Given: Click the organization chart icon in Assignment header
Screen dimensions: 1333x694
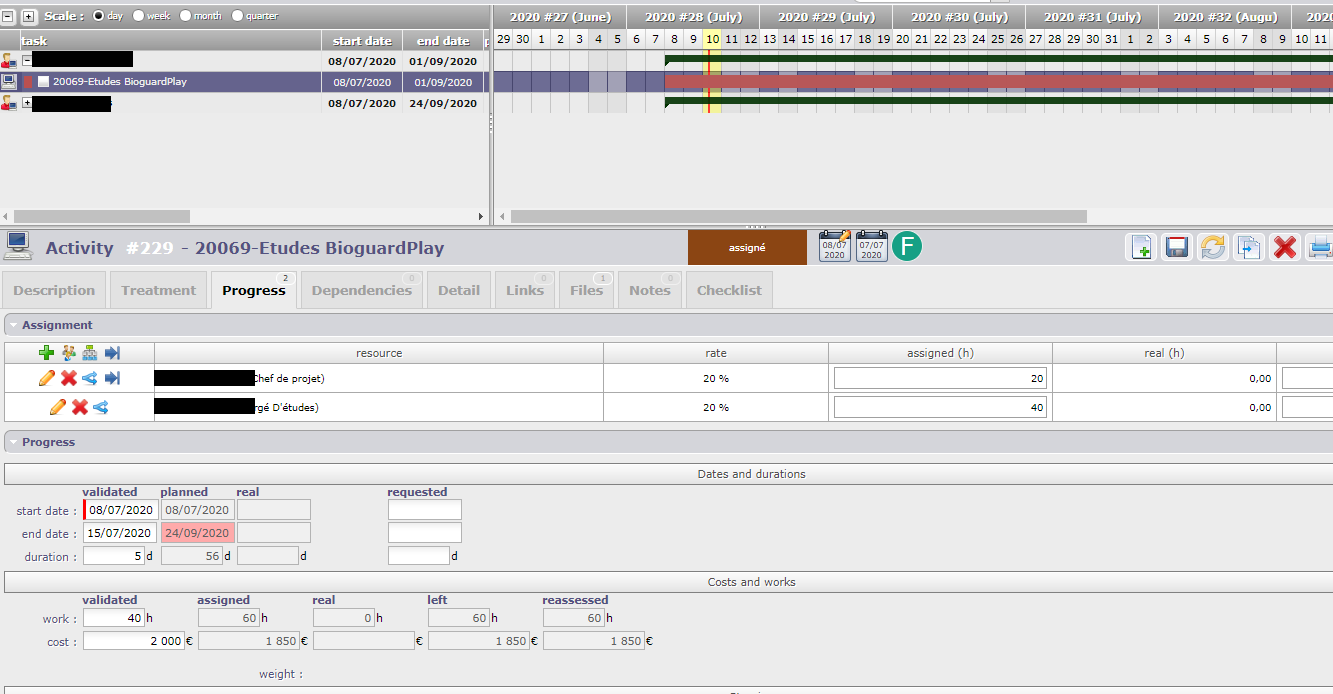Looking at the screenshot, I should 90,352.
